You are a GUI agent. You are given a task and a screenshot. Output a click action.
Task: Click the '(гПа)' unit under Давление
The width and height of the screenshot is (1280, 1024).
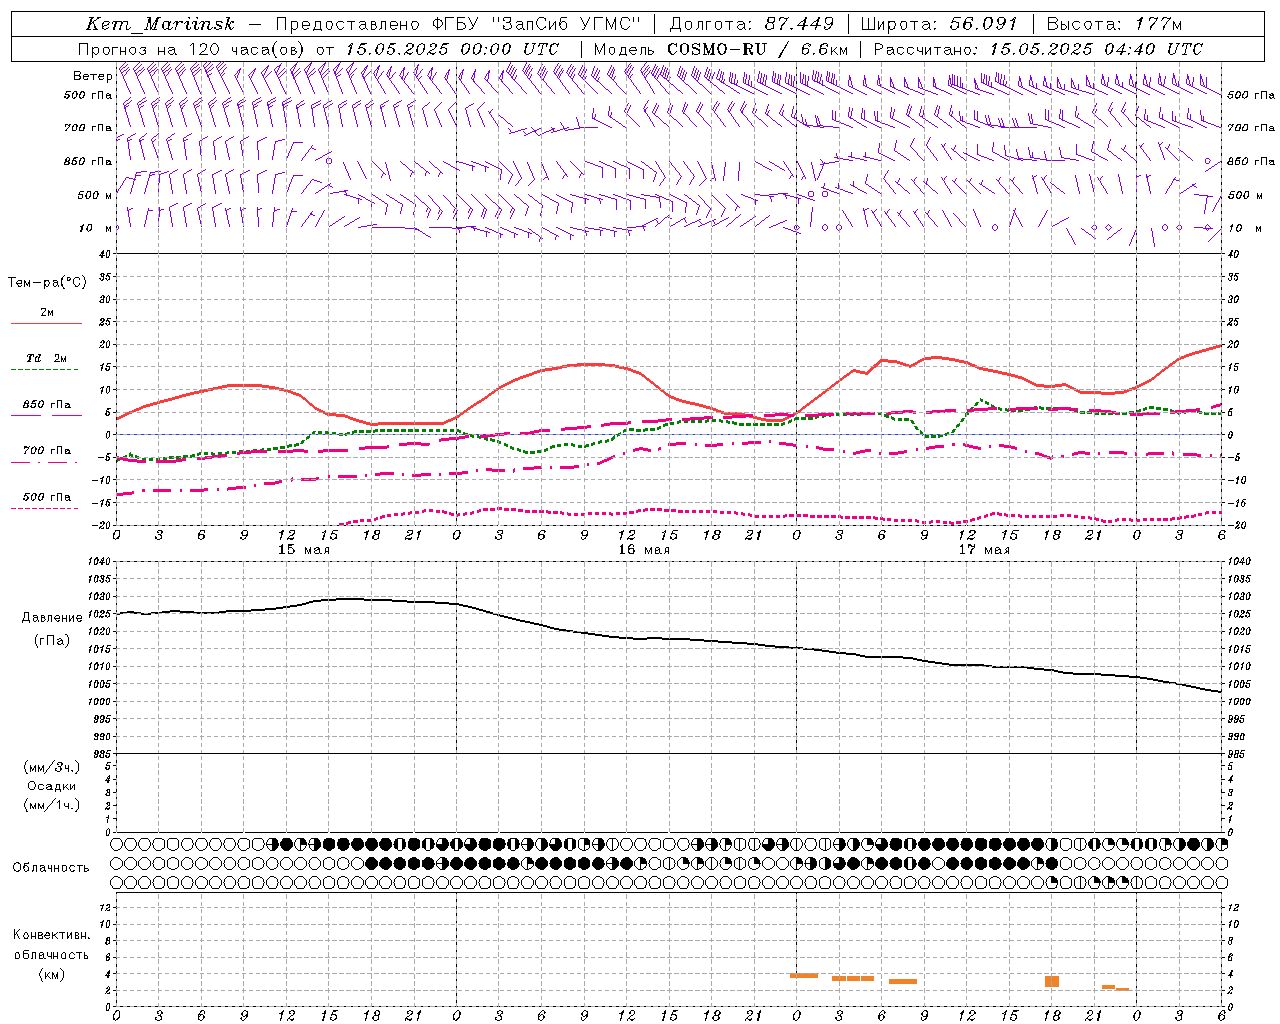pyautogui.click(x=52, y=641)
